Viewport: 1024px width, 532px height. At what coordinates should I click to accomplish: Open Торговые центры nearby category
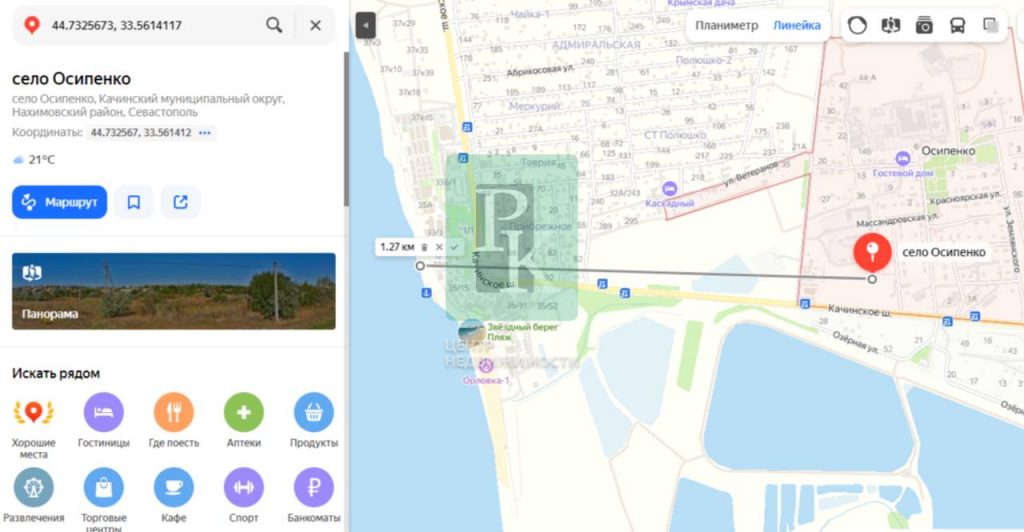click(x=103, y=499)
